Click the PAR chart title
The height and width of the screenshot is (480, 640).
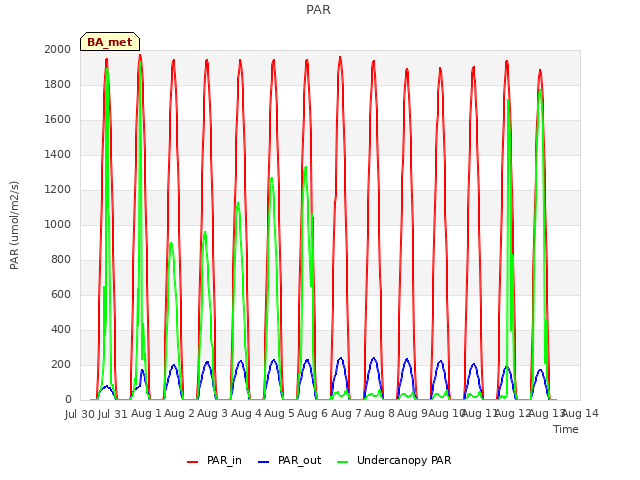coord(318,9)
